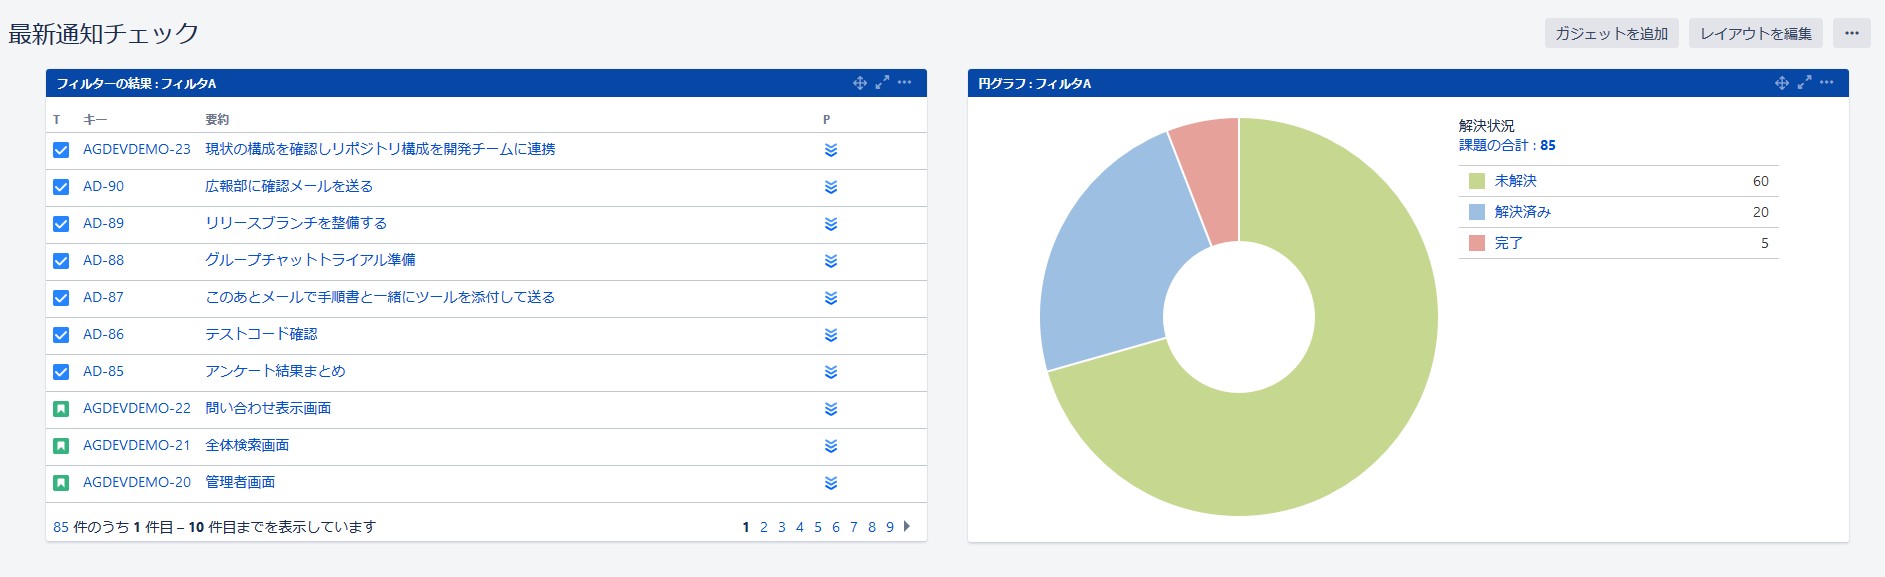
Task: Go to next page using arrow
Action: (907, 527)
